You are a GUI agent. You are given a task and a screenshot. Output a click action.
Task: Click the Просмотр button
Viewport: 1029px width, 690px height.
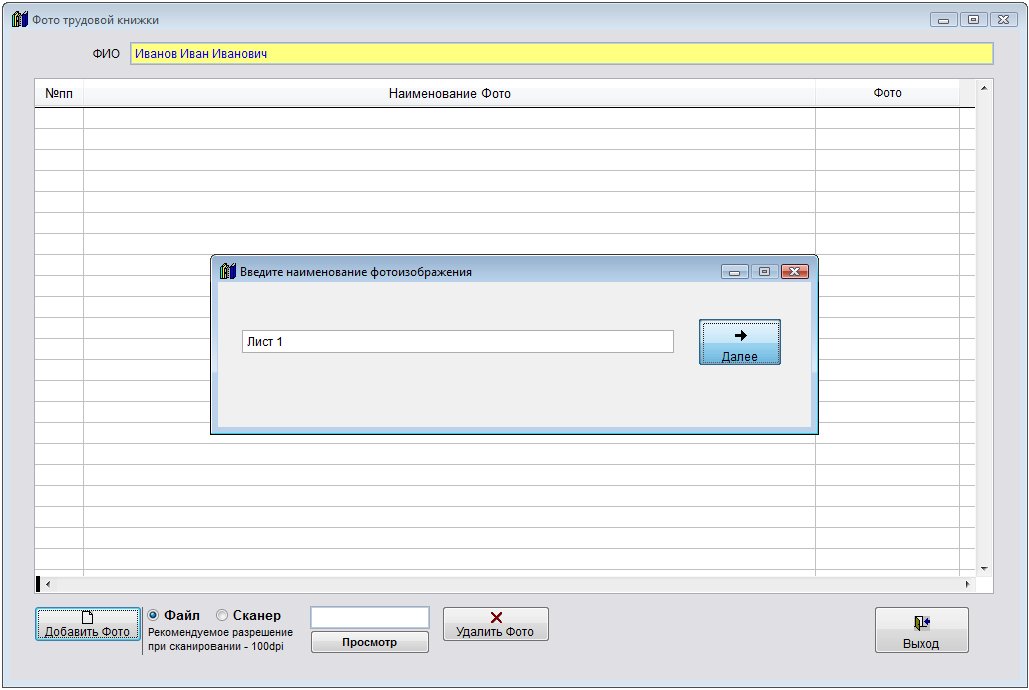click(x=369, y=642)
